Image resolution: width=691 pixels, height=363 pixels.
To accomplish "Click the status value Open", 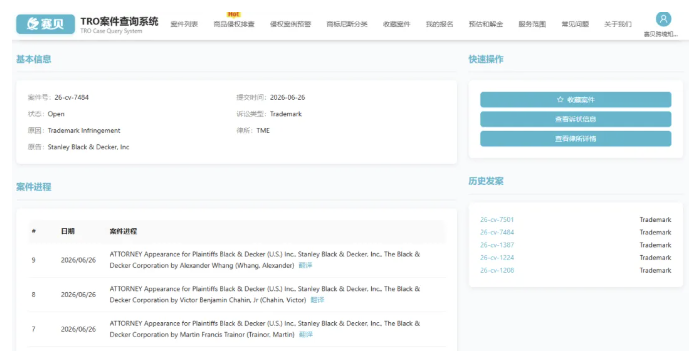I will pyautogui.click(x=56, y=114).
